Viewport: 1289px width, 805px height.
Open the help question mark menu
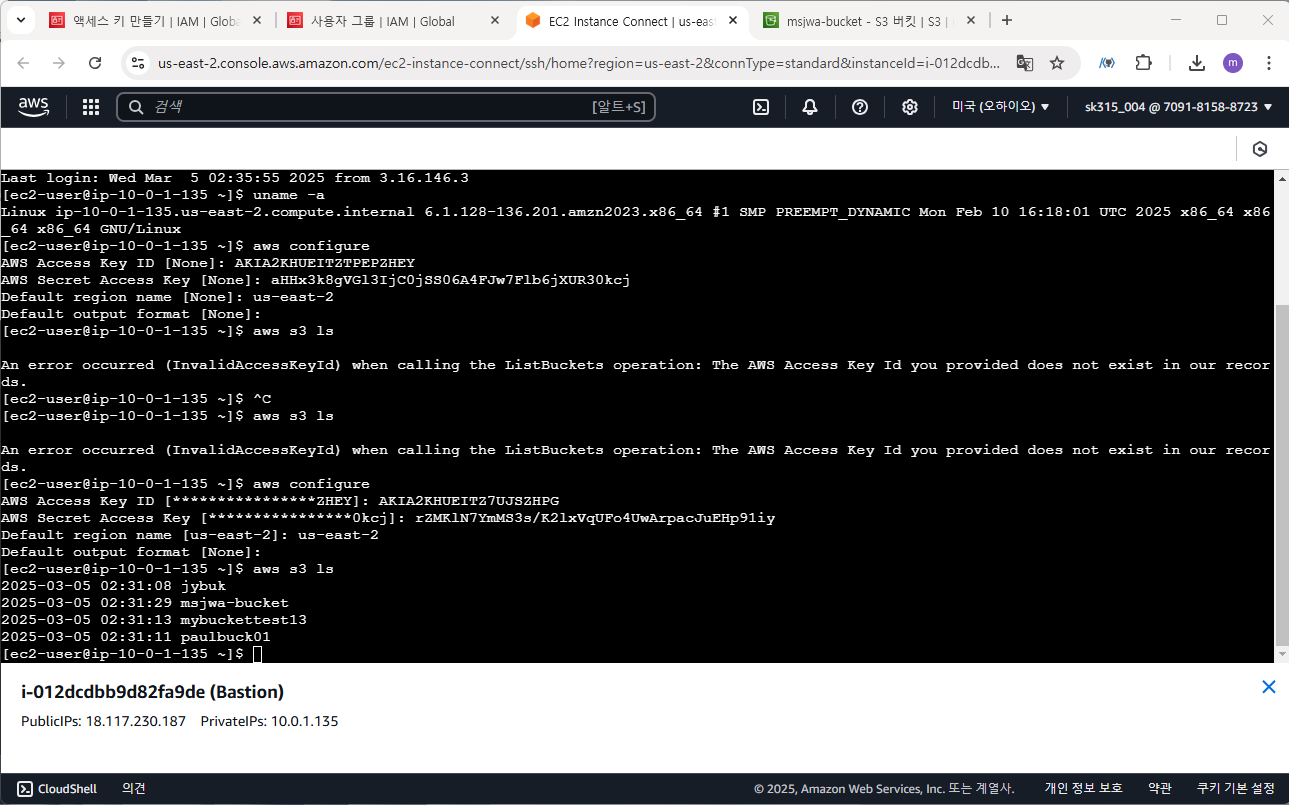coord(860,107)
